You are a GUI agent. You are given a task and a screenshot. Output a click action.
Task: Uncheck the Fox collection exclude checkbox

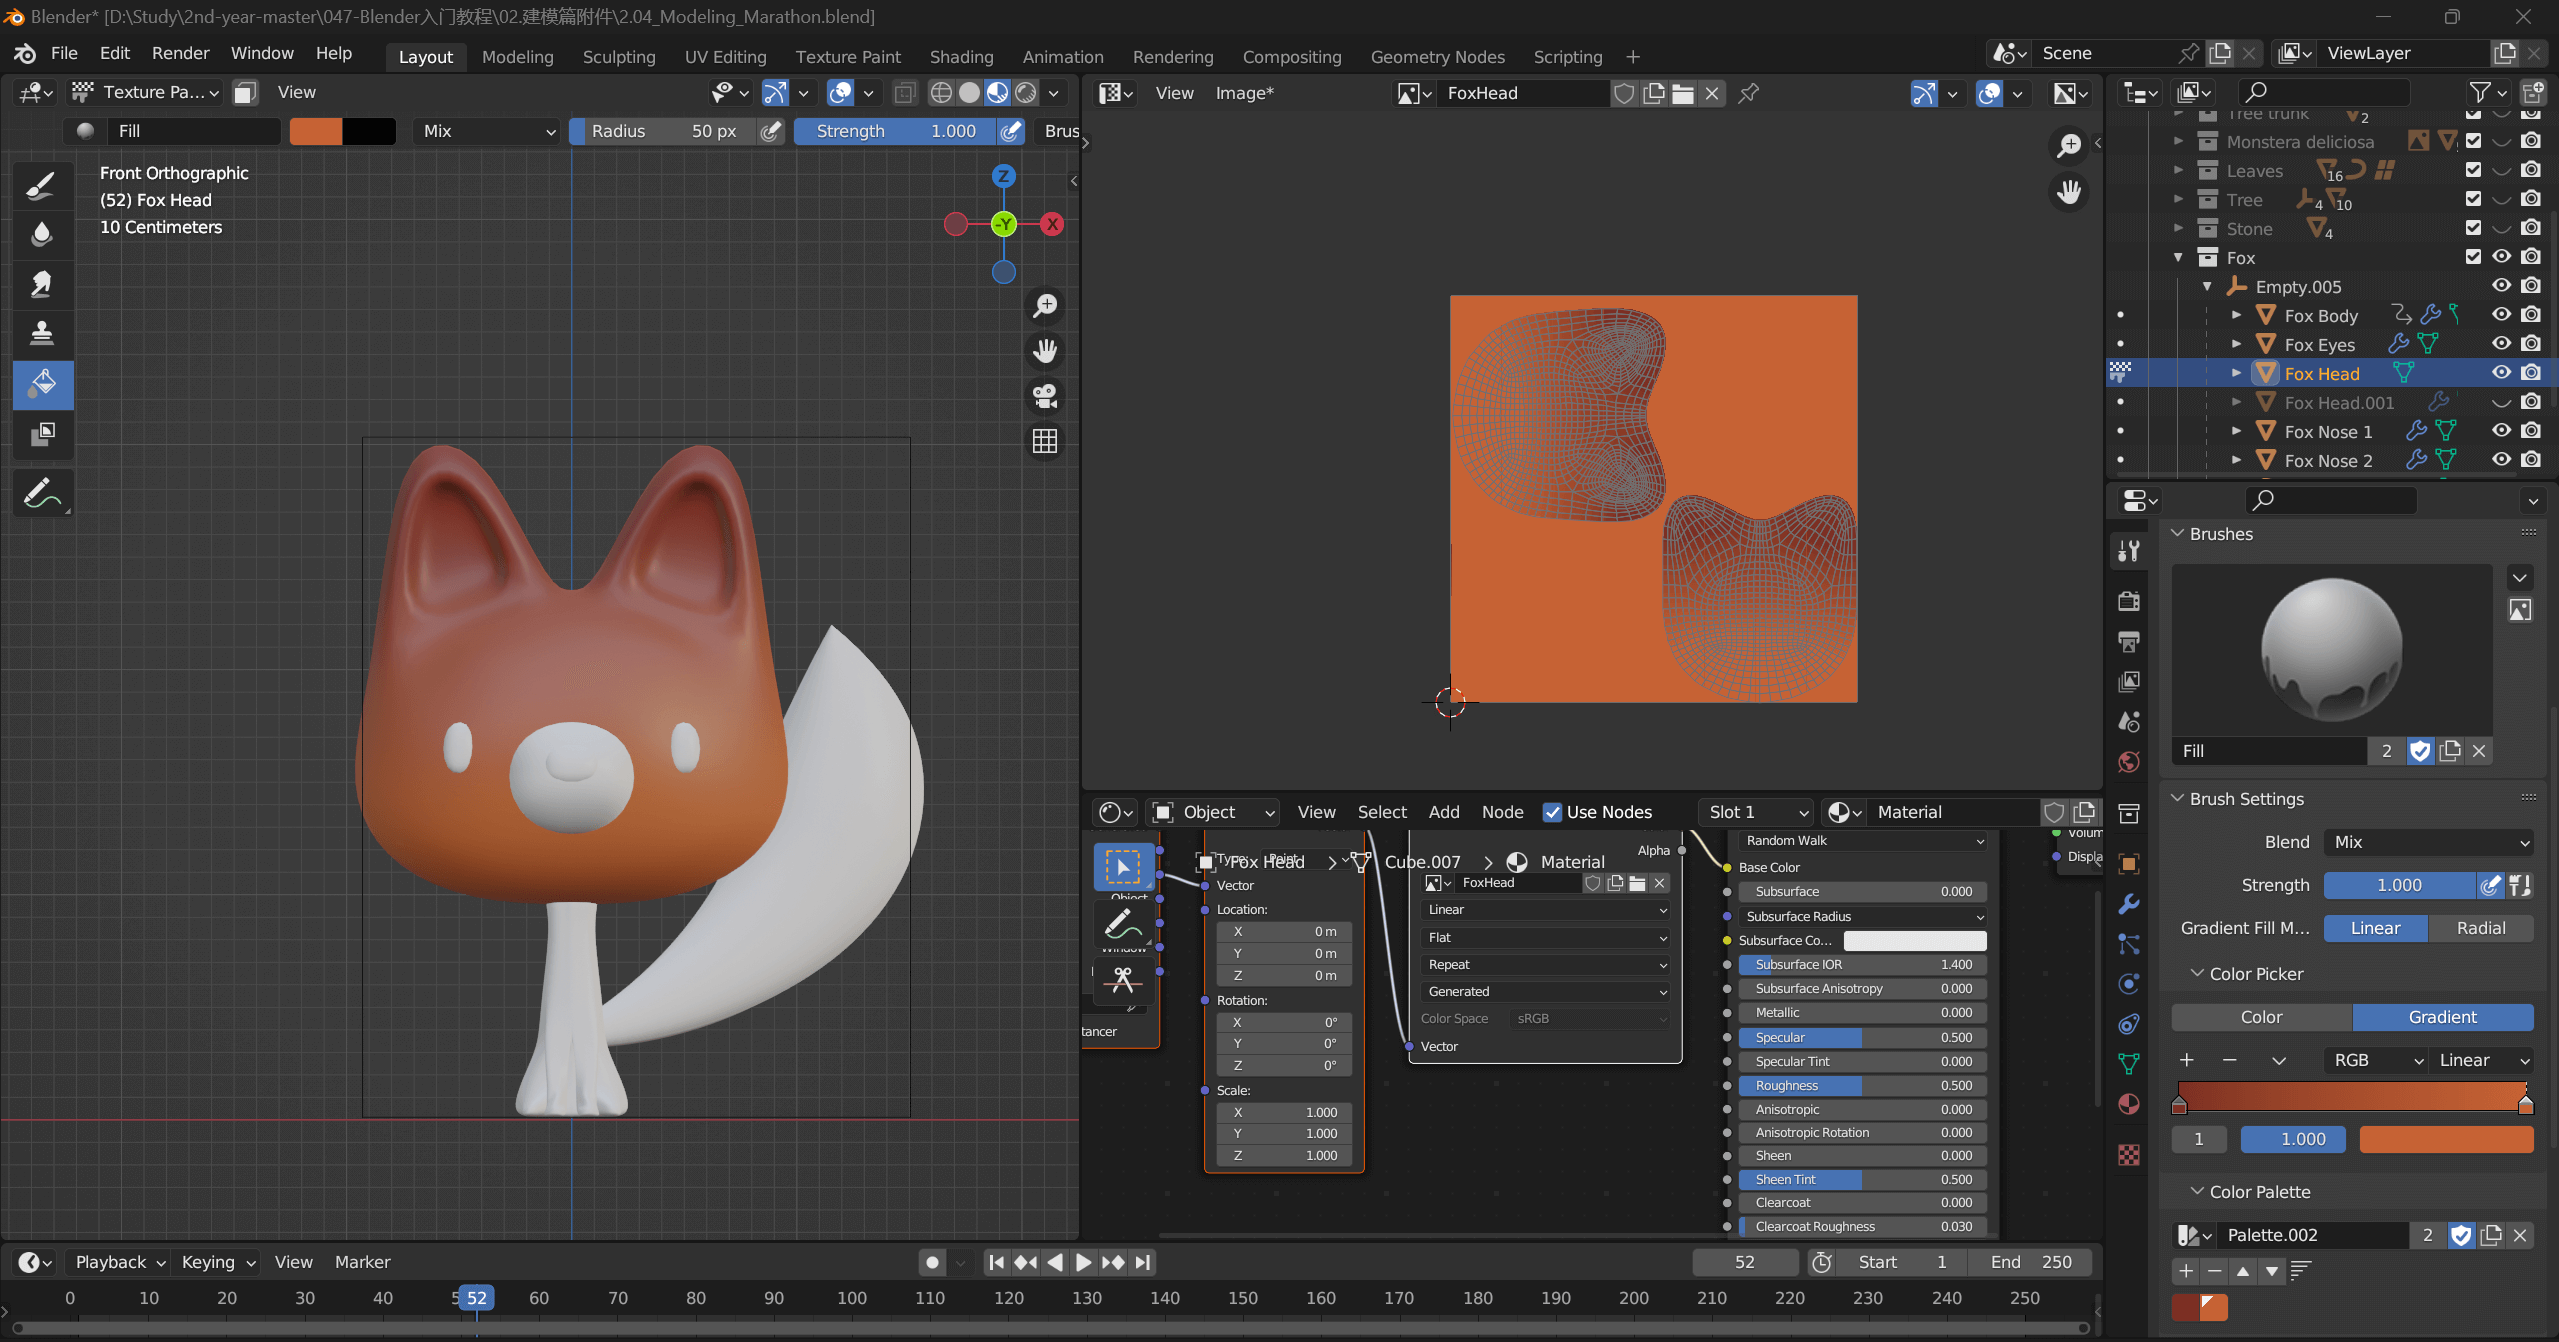coord(2473,257)
